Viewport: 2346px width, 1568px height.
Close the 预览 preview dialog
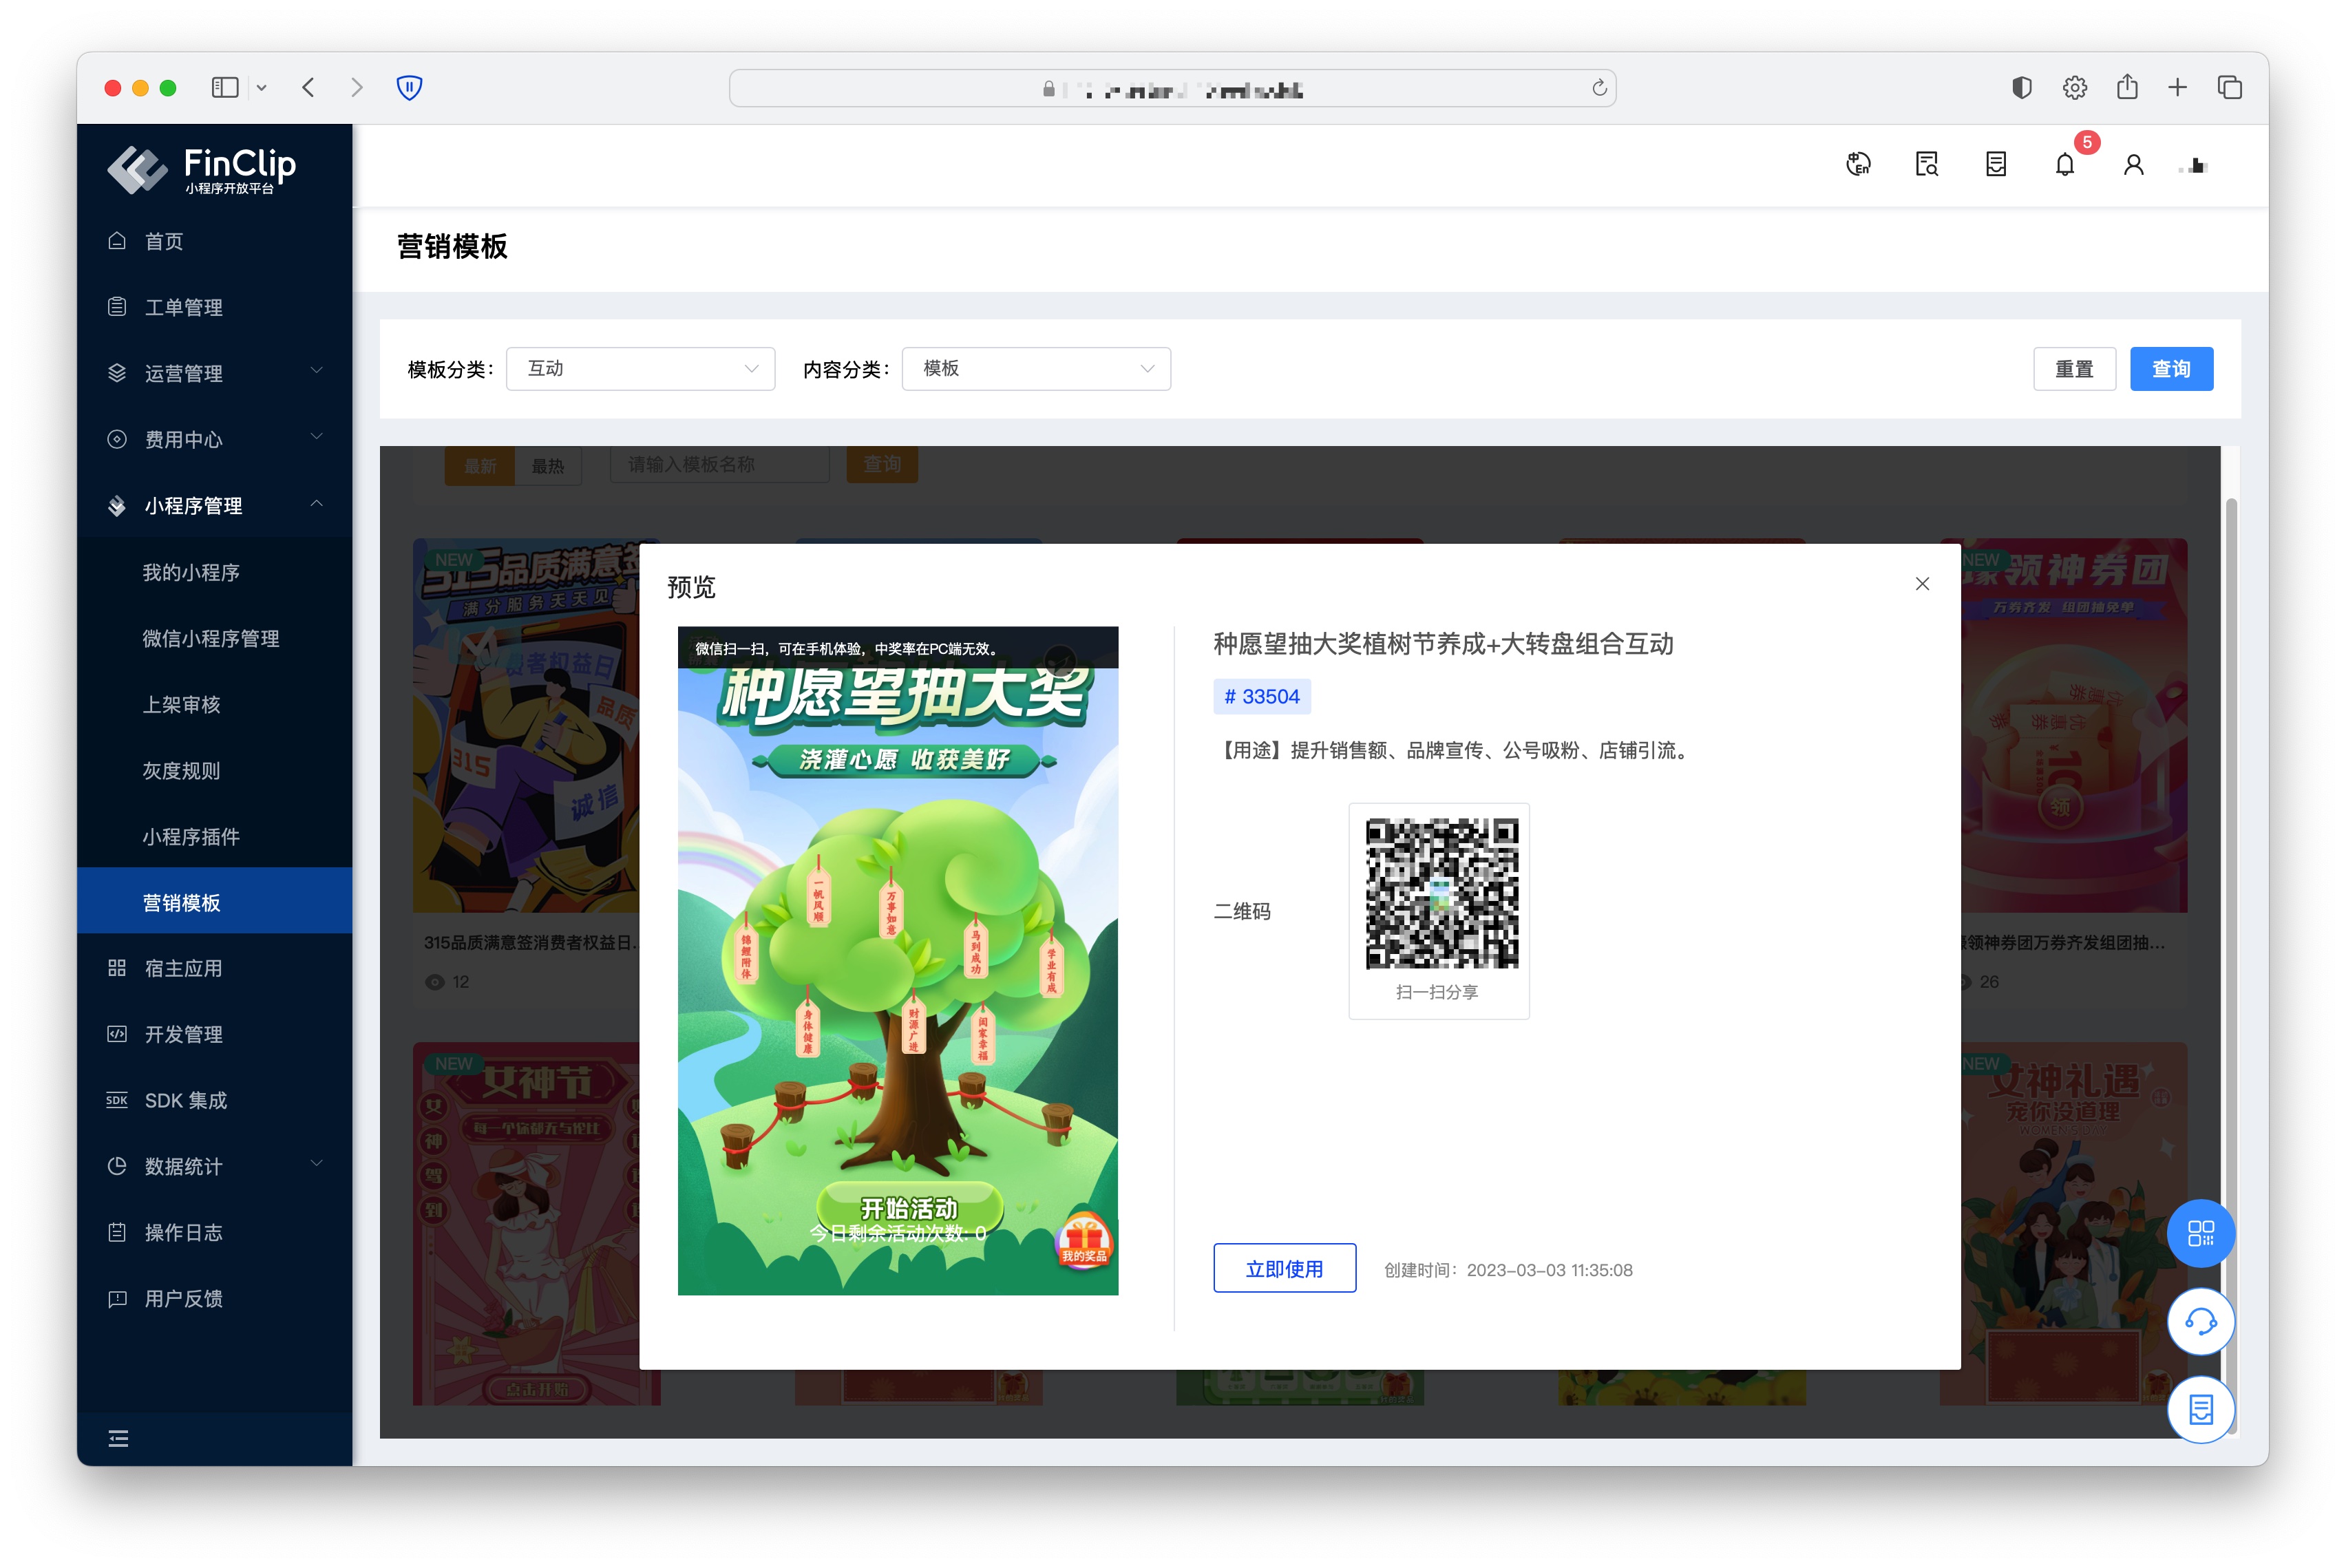point(1922,584)
